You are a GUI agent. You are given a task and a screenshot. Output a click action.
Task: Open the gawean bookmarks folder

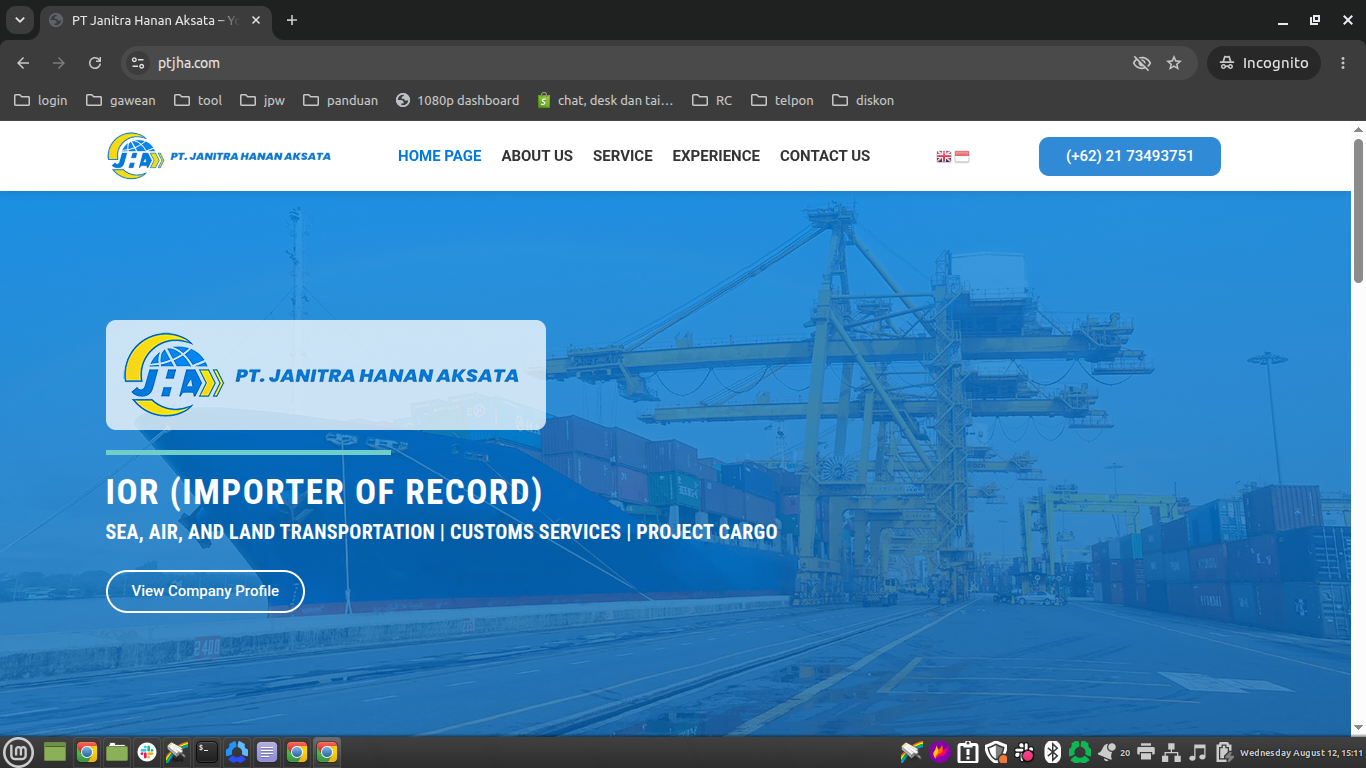pos(121,100)
